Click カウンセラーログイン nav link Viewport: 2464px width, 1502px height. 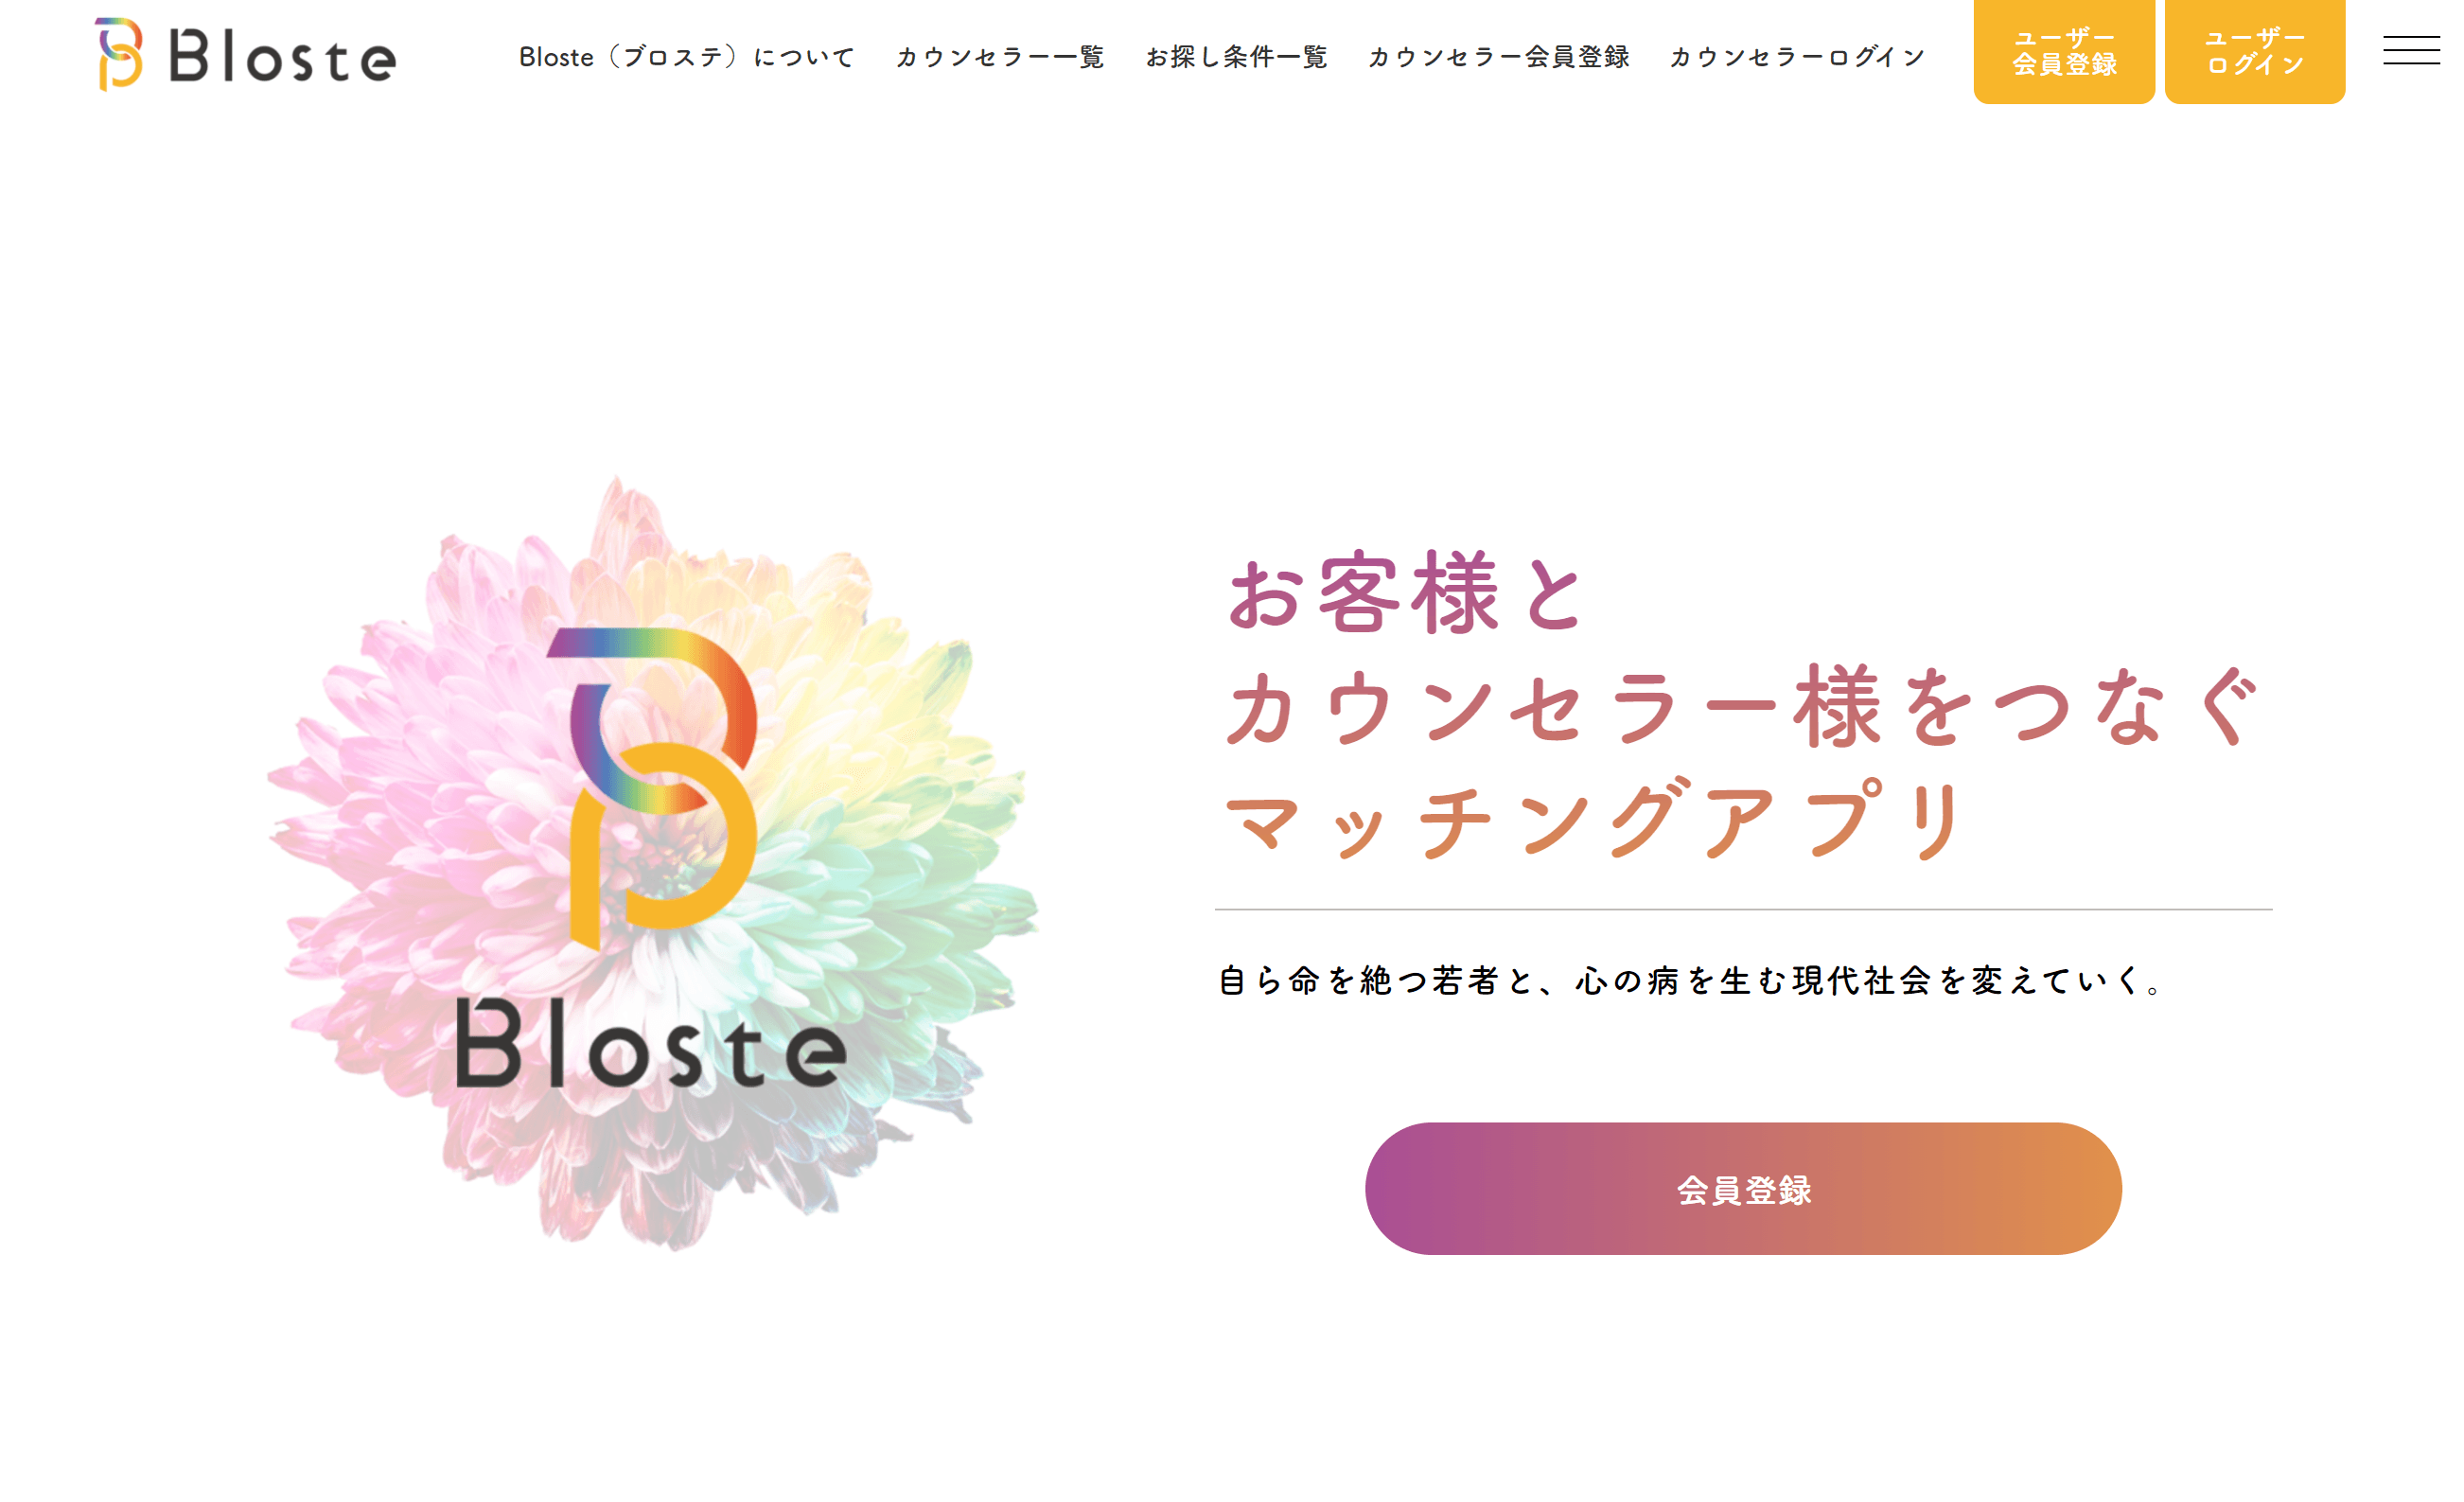(1798, 57)
